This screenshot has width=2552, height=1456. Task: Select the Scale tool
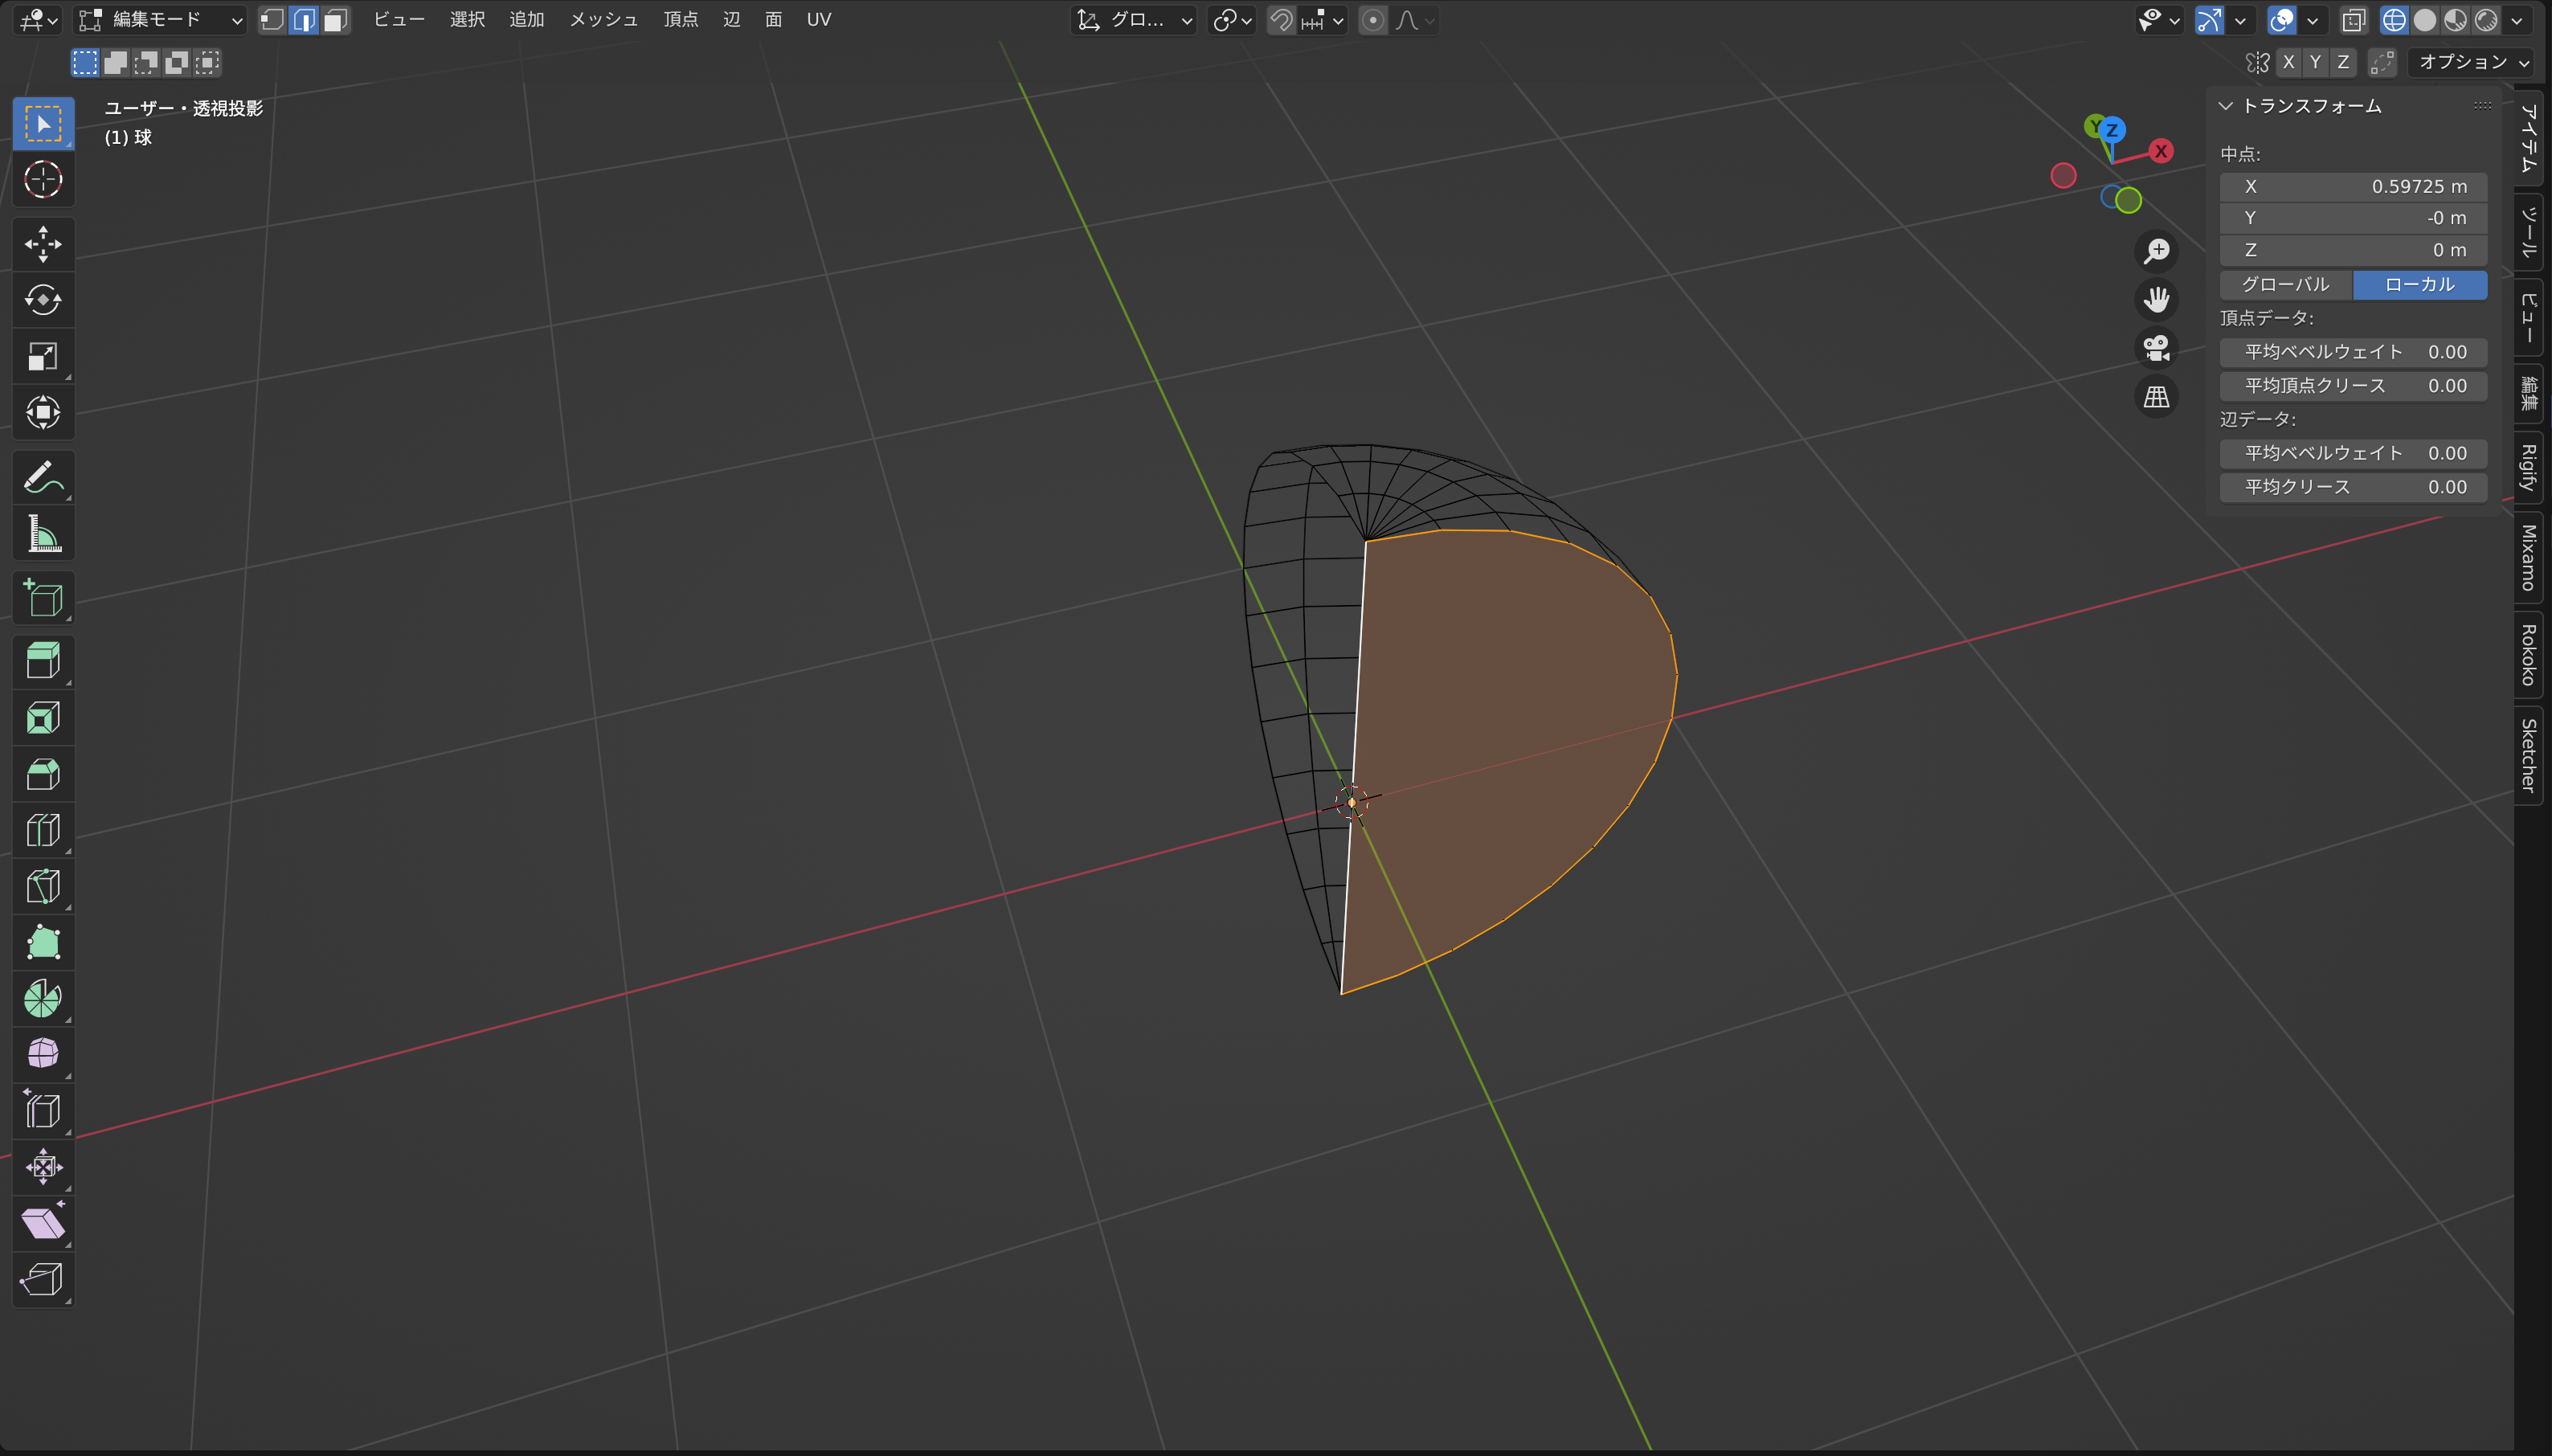43,356
